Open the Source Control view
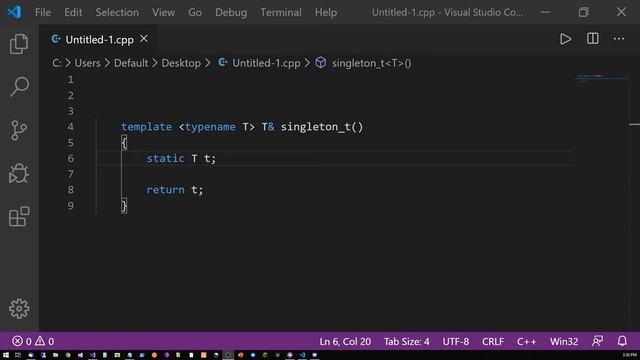 (19, 130)
